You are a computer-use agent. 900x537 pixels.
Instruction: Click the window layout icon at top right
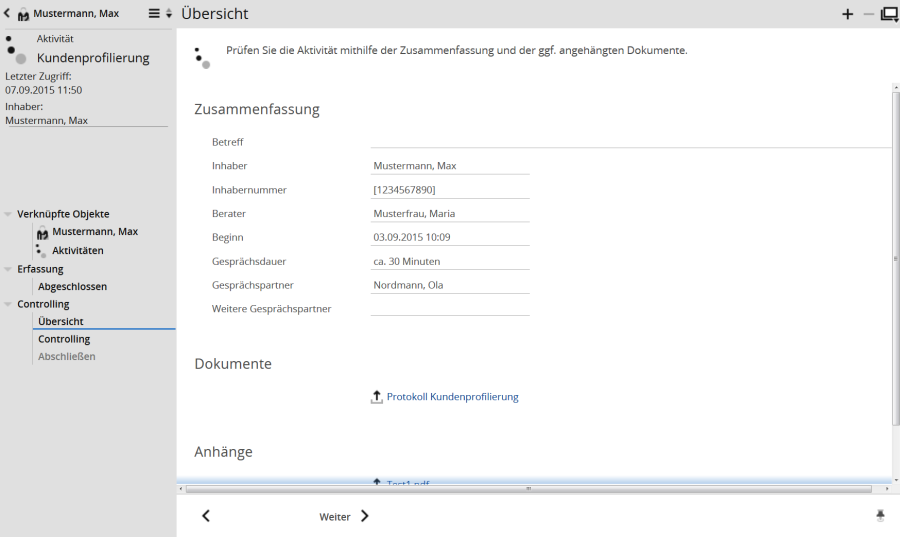click(889, 14)
